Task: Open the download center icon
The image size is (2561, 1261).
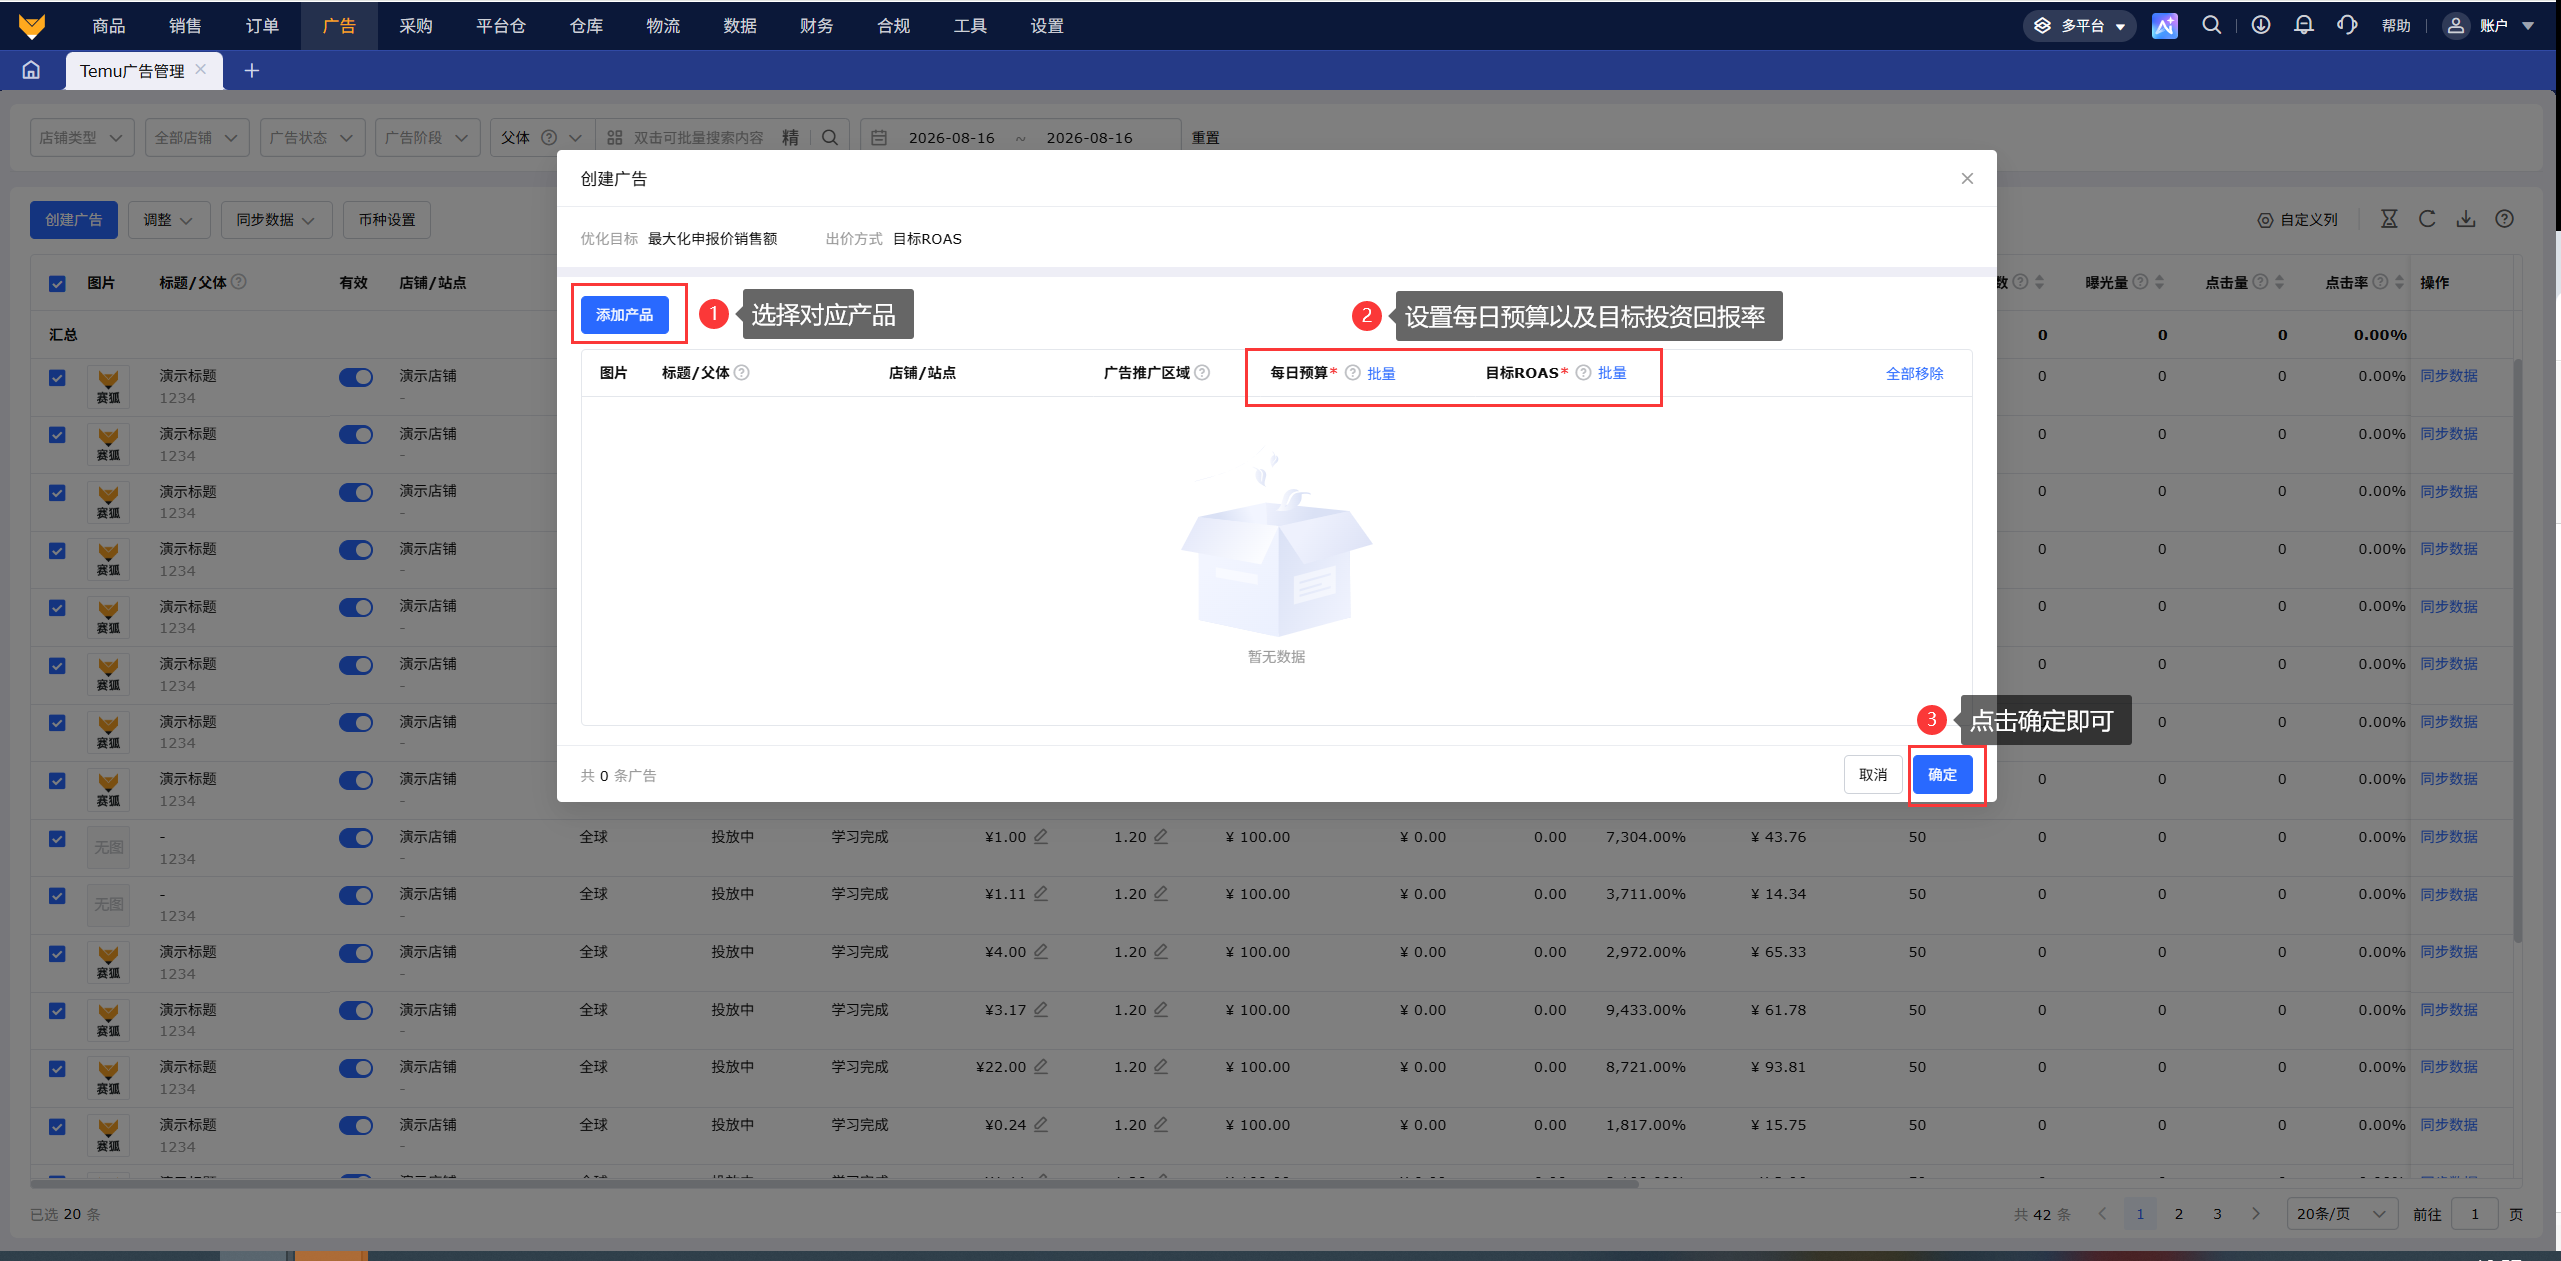Action: point(2260,25)
